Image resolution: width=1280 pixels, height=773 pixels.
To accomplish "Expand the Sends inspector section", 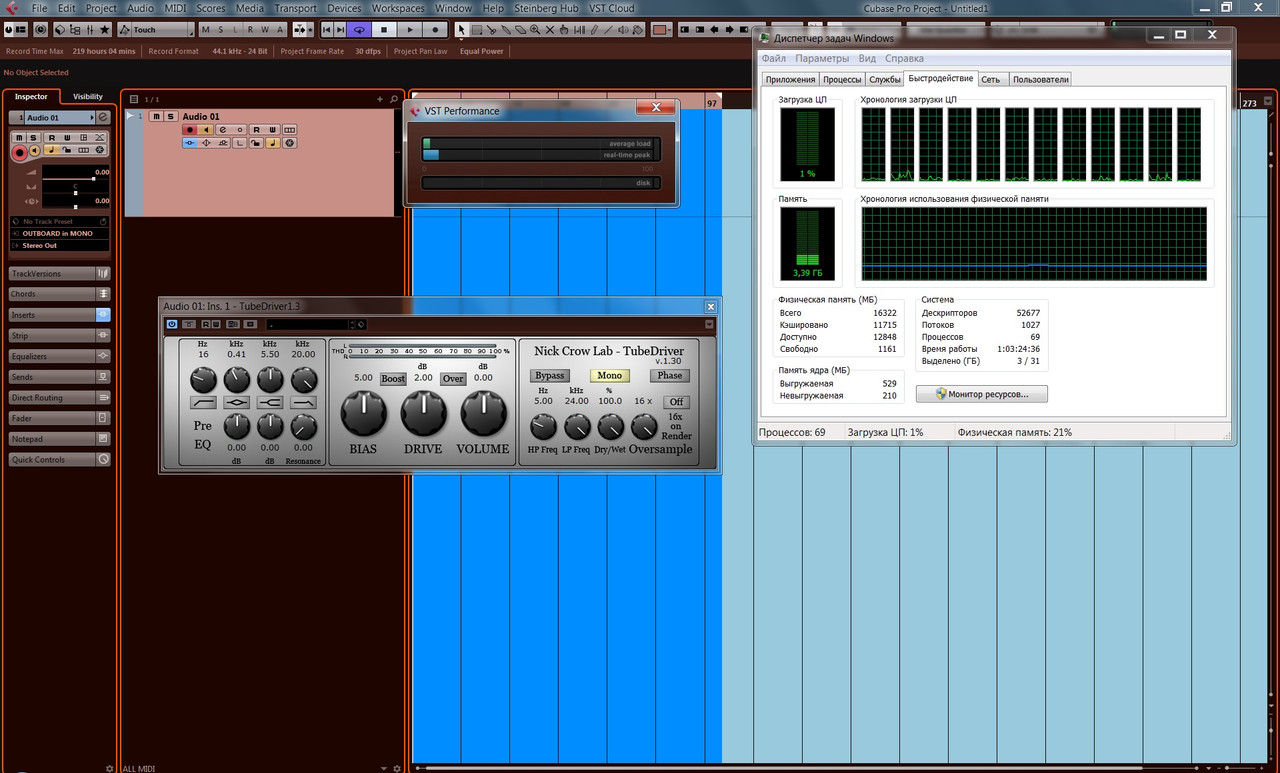I will 60,377.
